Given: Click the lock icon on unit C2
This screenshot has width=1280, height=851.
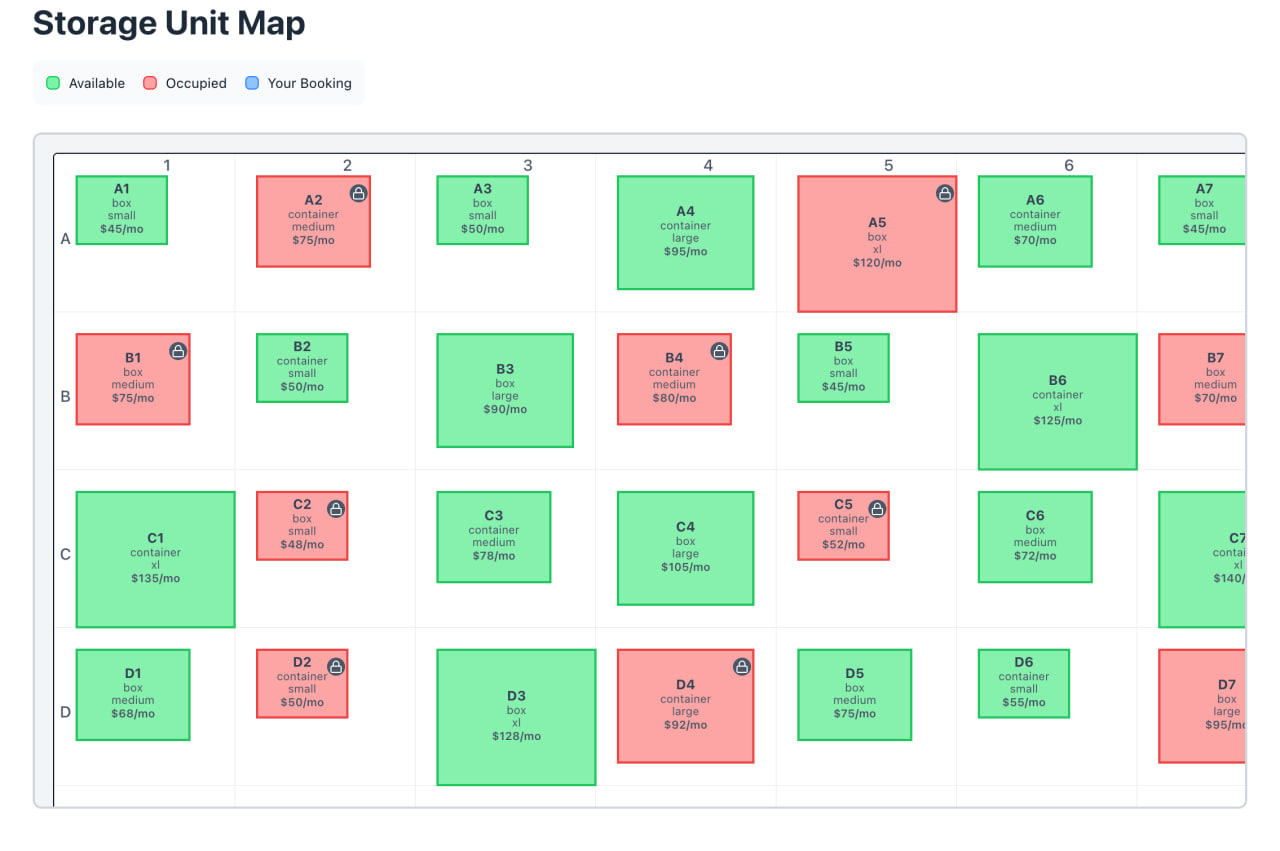Looking at the screenshot, I should [335, 508].
